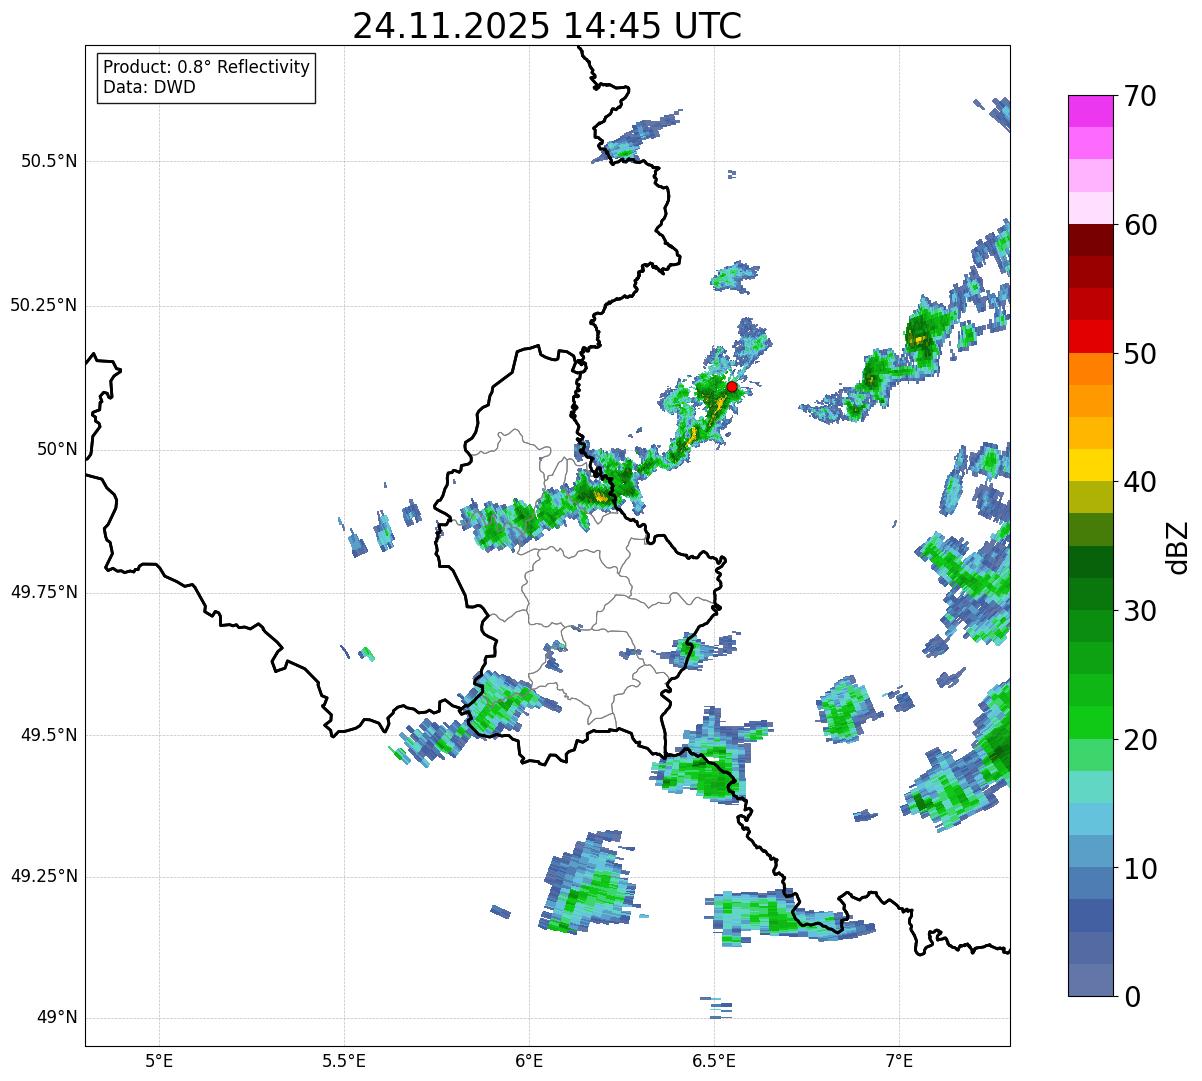The width and height of the screenshot is (1202, 1081).
Task: Click the 7°E longitude label
Action: pyautogui.click(x=899, y=1060)
